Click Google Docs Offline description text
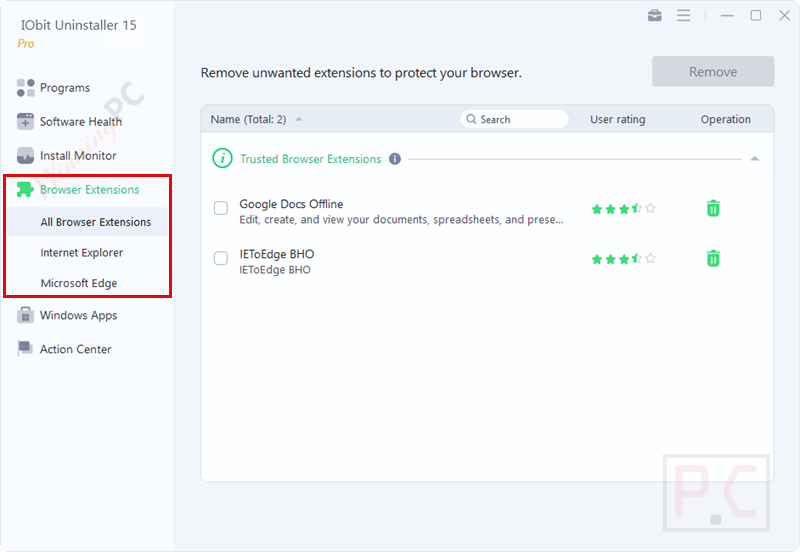Image resolution: width=800 pixels, height=552 pixels. [x=401, y=220]
